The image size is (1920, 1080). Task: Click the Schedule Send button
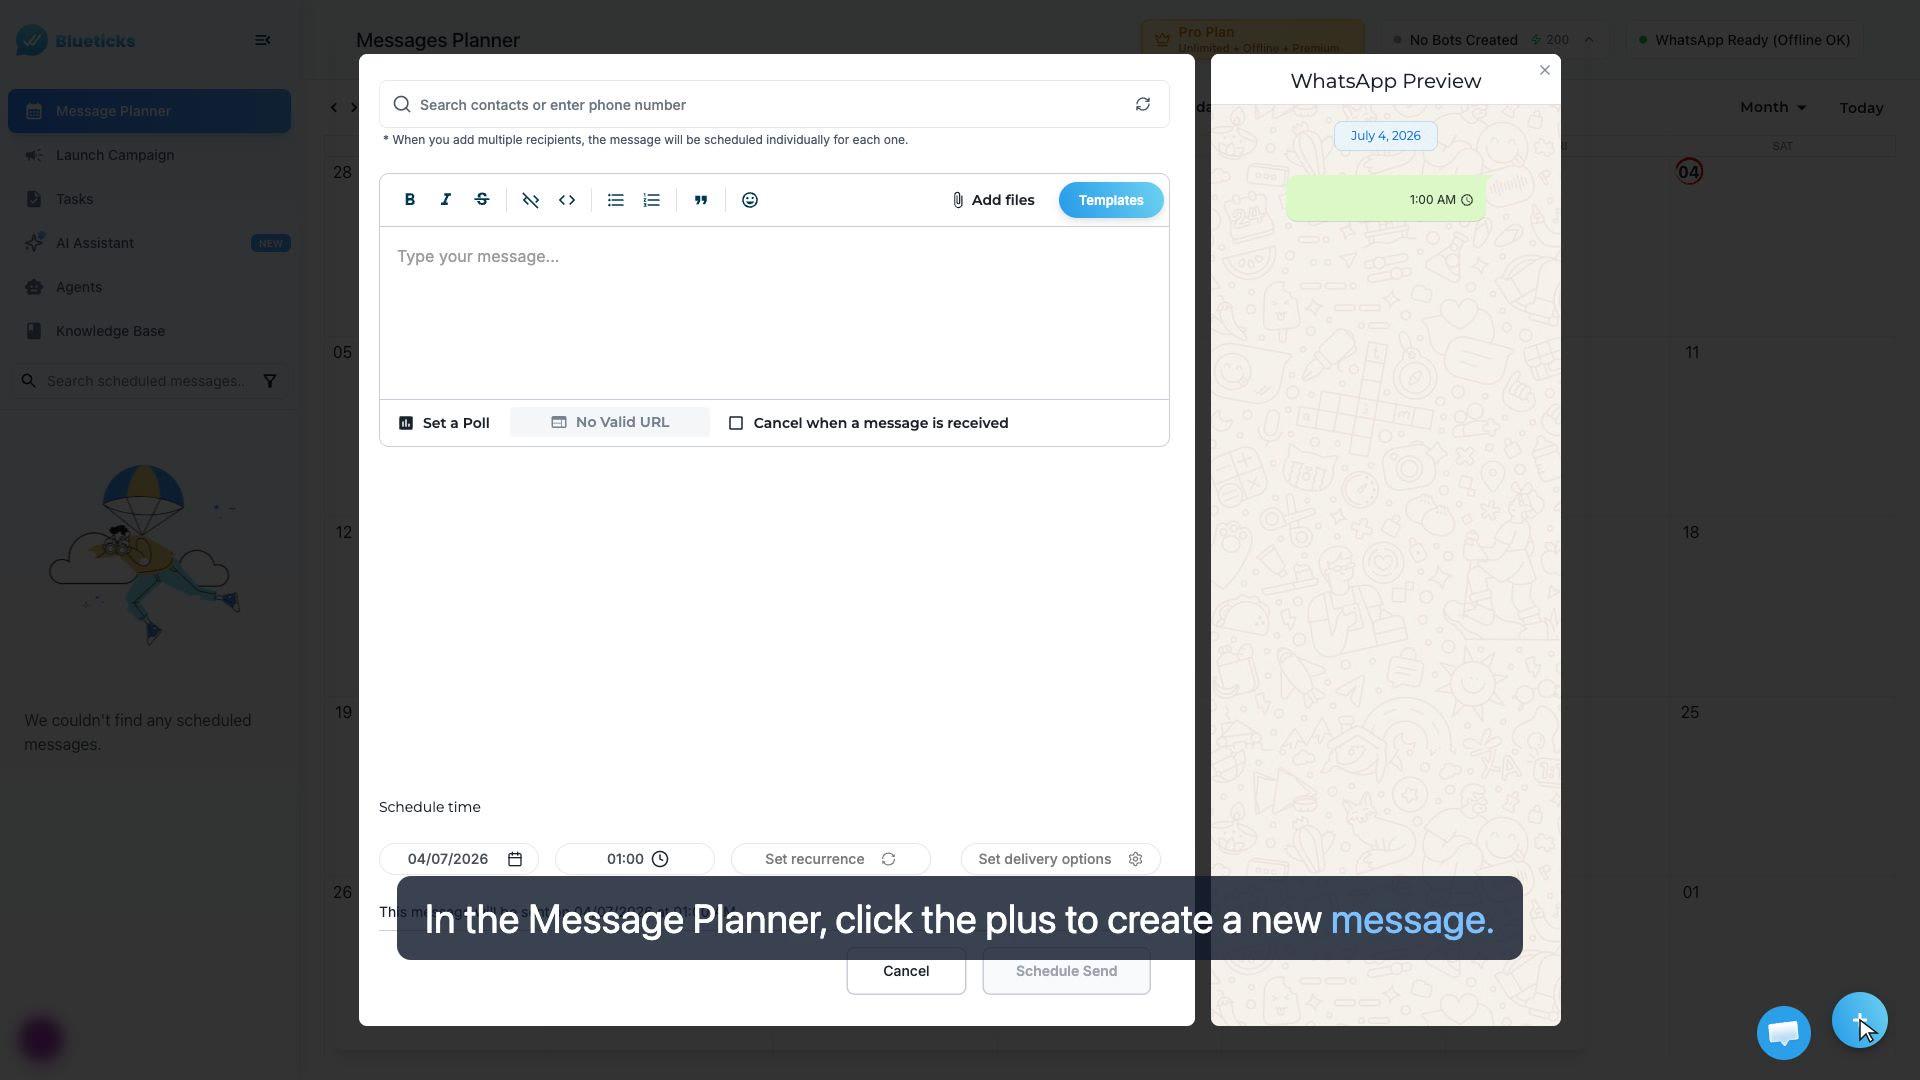1066,971
